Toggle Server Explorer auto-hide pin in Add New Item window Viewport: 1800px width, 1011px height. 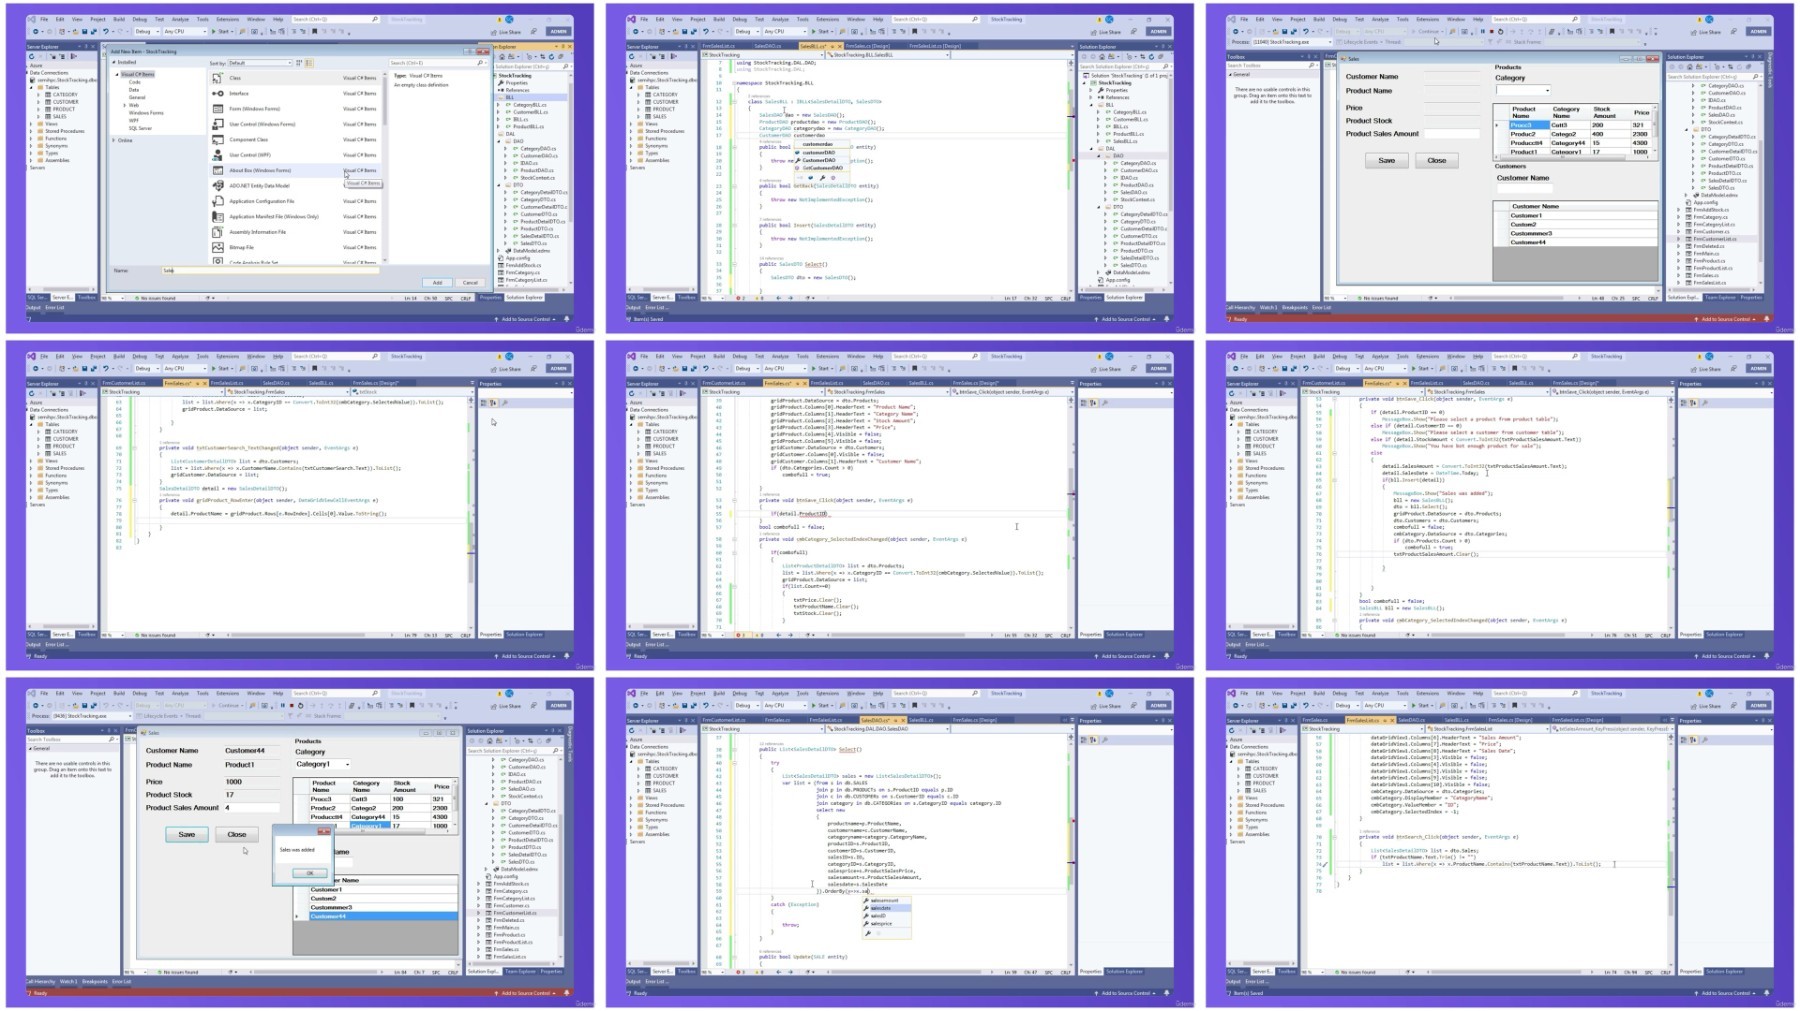pyautogui.click(x=86, y=46)
